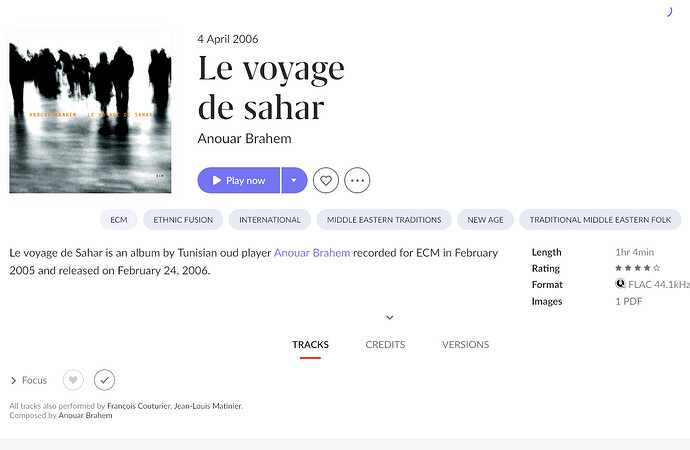
Task: Select the ECM genre tag
Action: pos(119,220)
